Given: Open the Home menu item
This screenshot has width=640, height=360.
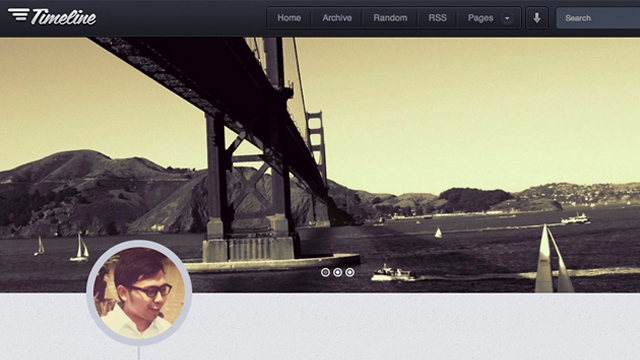Looking at the screenshot, I should tap(289, 18).
